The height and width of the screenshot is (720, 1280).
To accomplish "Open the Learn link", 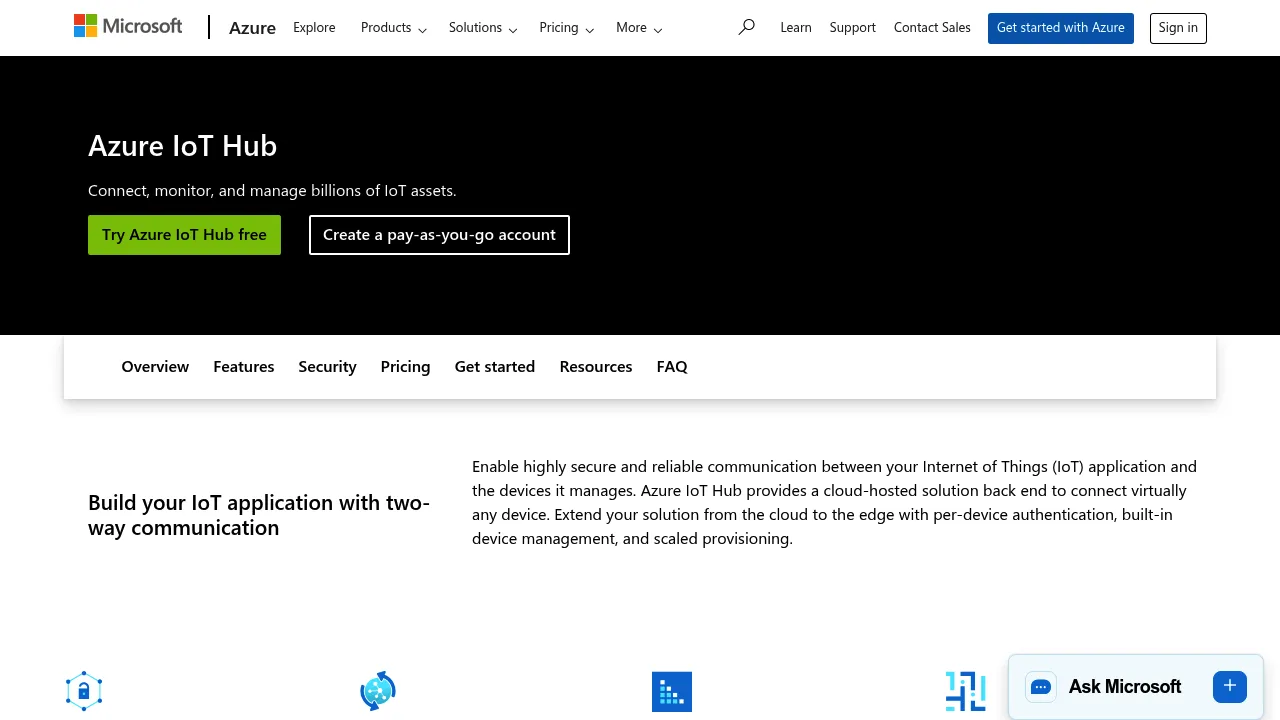I will point(796,28).
